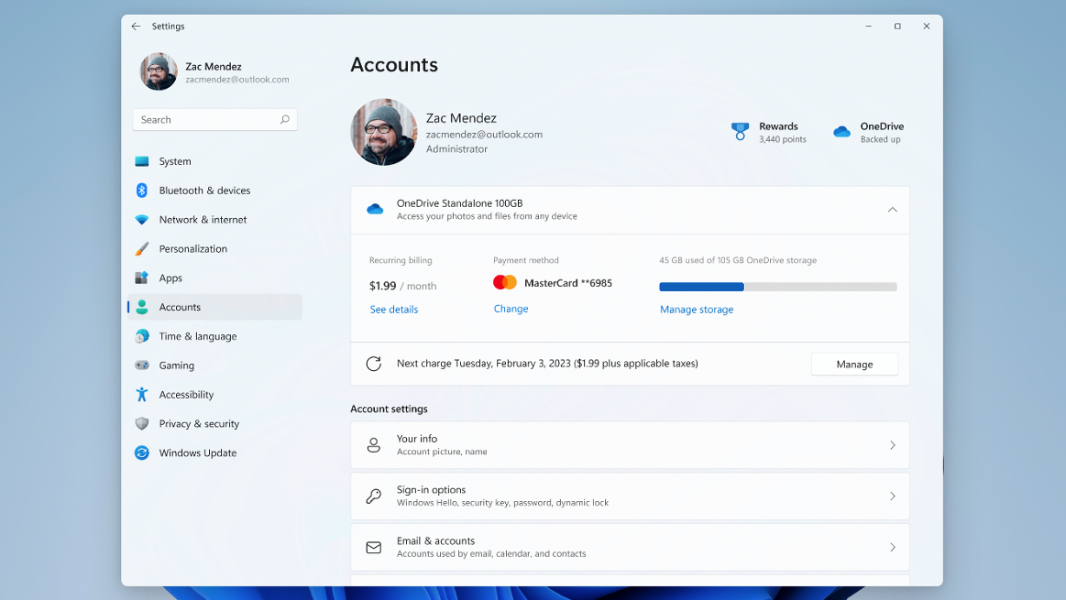Click the Accessibility person icon
Viewport: 1066px width, 600px height.
click(x=142, y=395)
